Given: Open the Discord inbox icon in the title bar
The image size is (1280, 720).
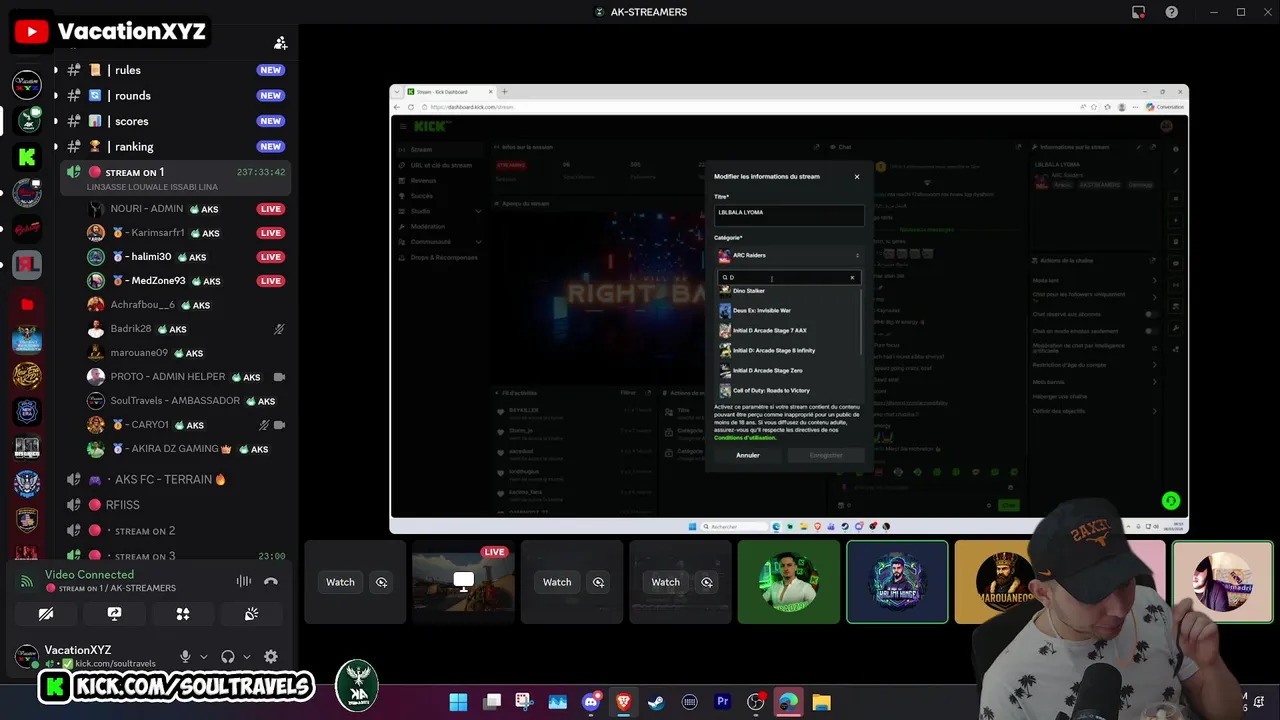Looking at the screenshot, I should pyautogui.click(x=1138, y=12).
